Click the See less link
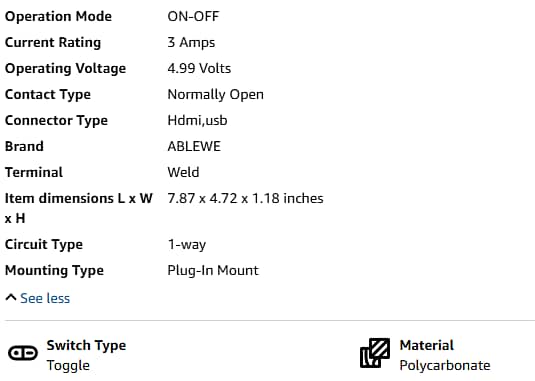The height and width of the screenshot is (381, 535). tap(45, 298)
